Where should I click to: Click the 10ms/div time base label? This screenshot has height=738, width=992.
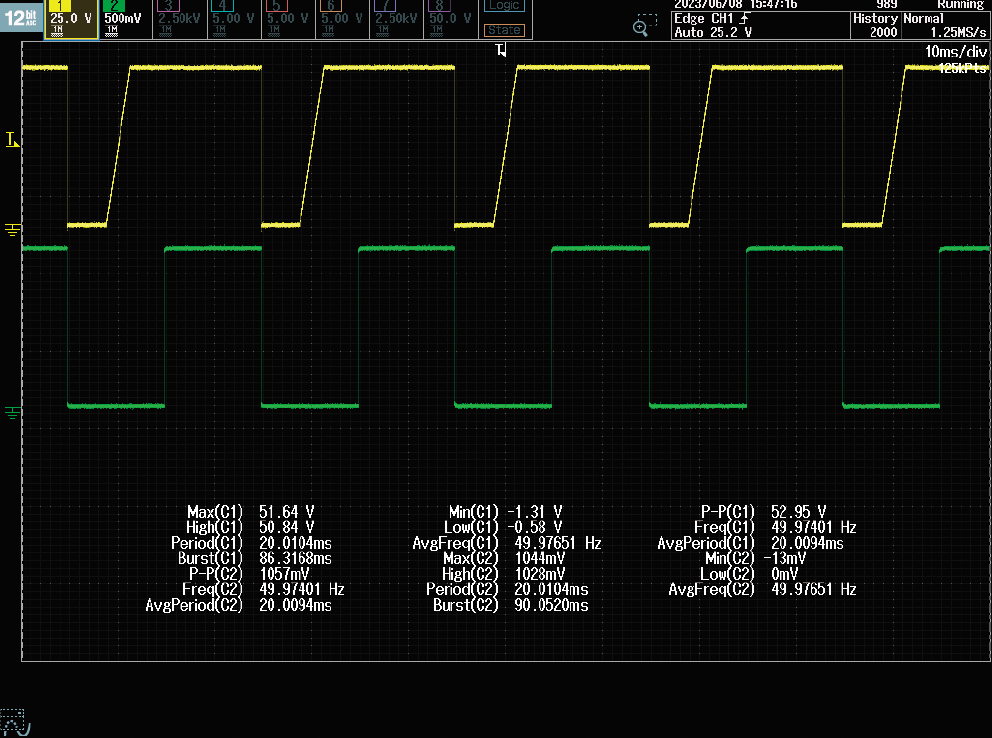tap(955, 52)
